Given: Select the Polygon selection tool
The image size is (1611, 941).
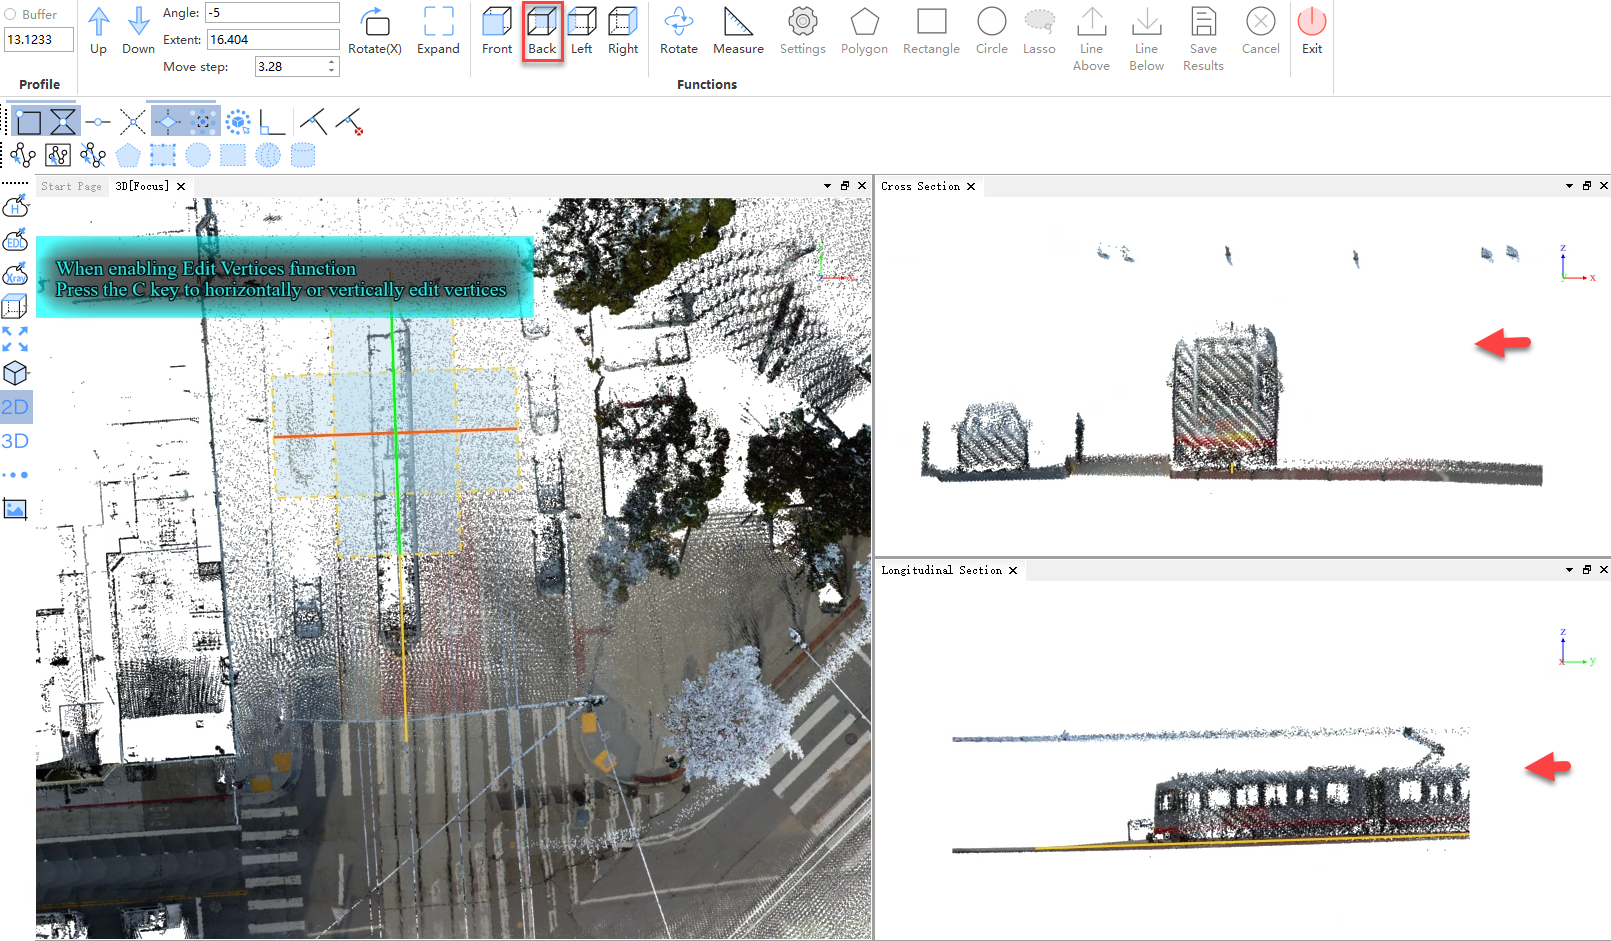Looking at the screenshot, I should coord(864,31).
